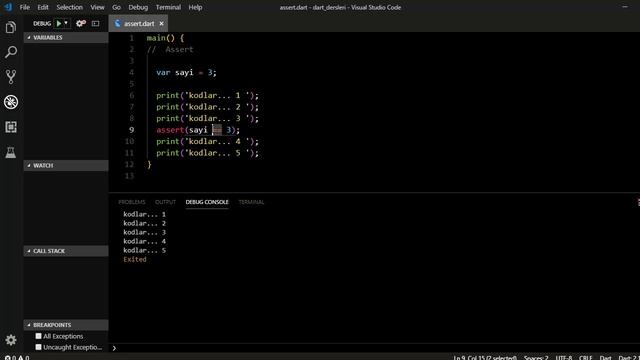Click the Dart file icon on assert.dart tab
This screenshot has width=640, height=360.
[x=118, y=24]
